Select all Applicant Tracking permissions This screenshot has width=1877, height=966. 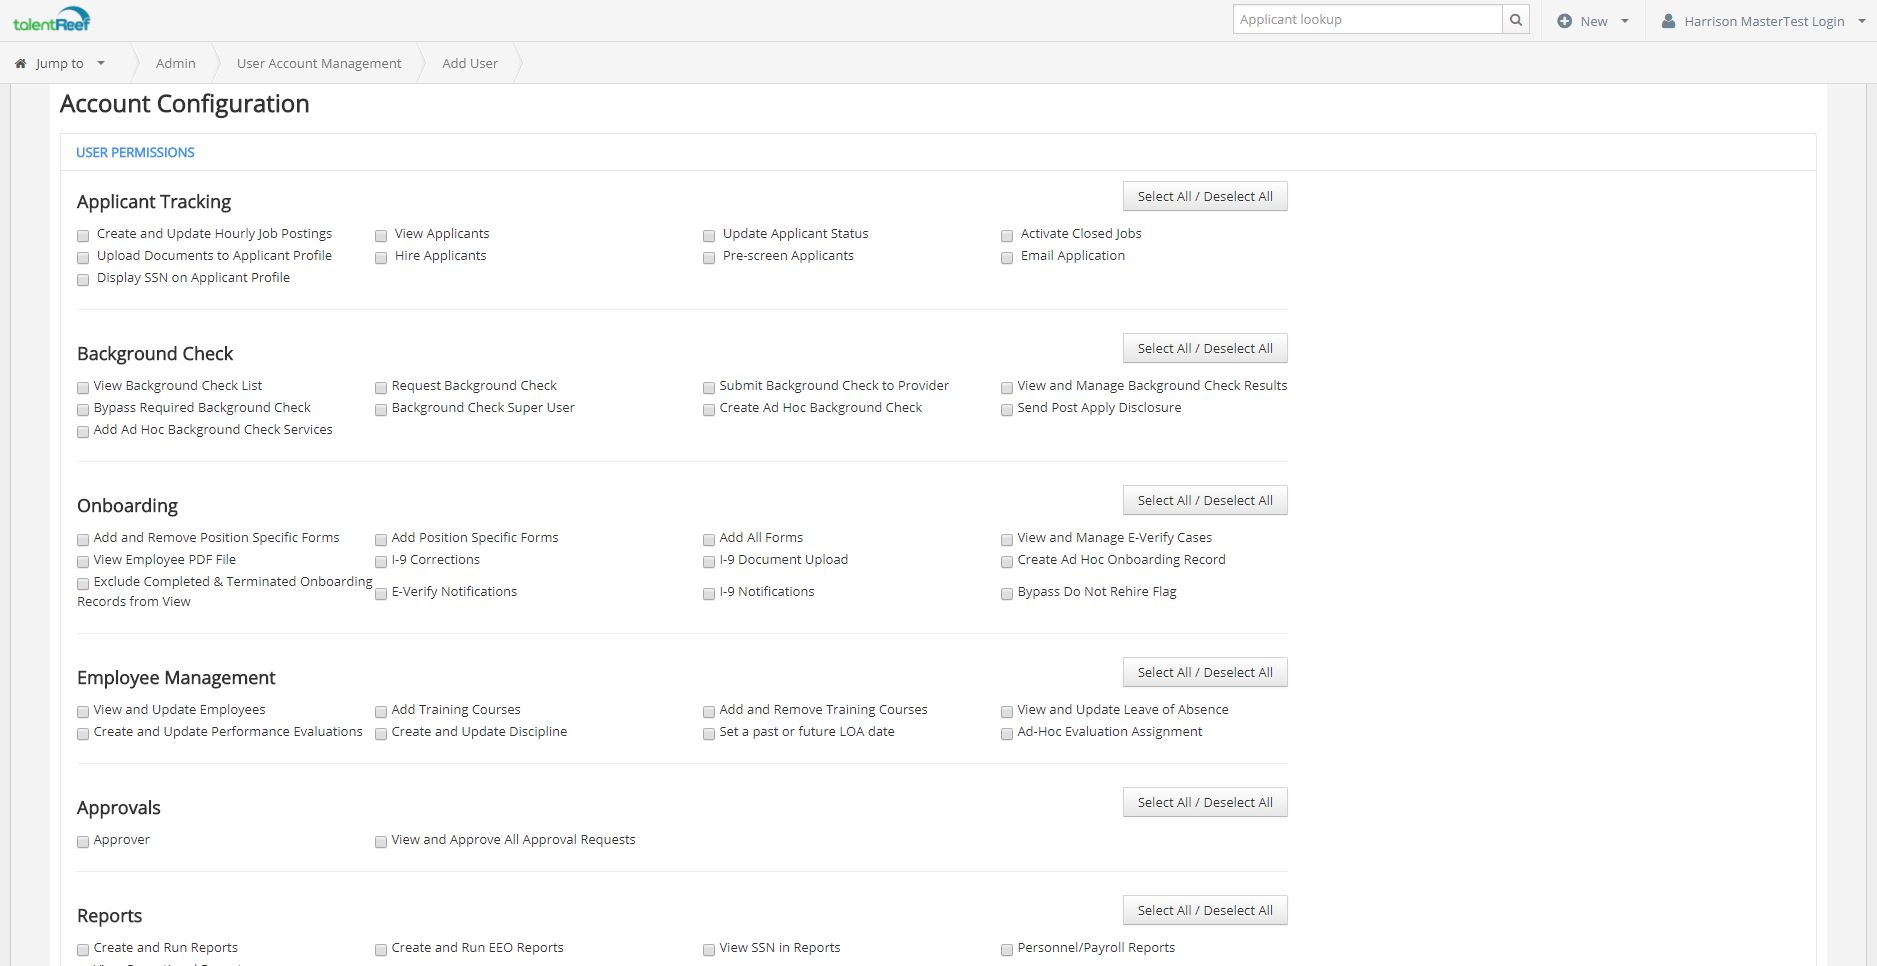(x=1204, y=197)
